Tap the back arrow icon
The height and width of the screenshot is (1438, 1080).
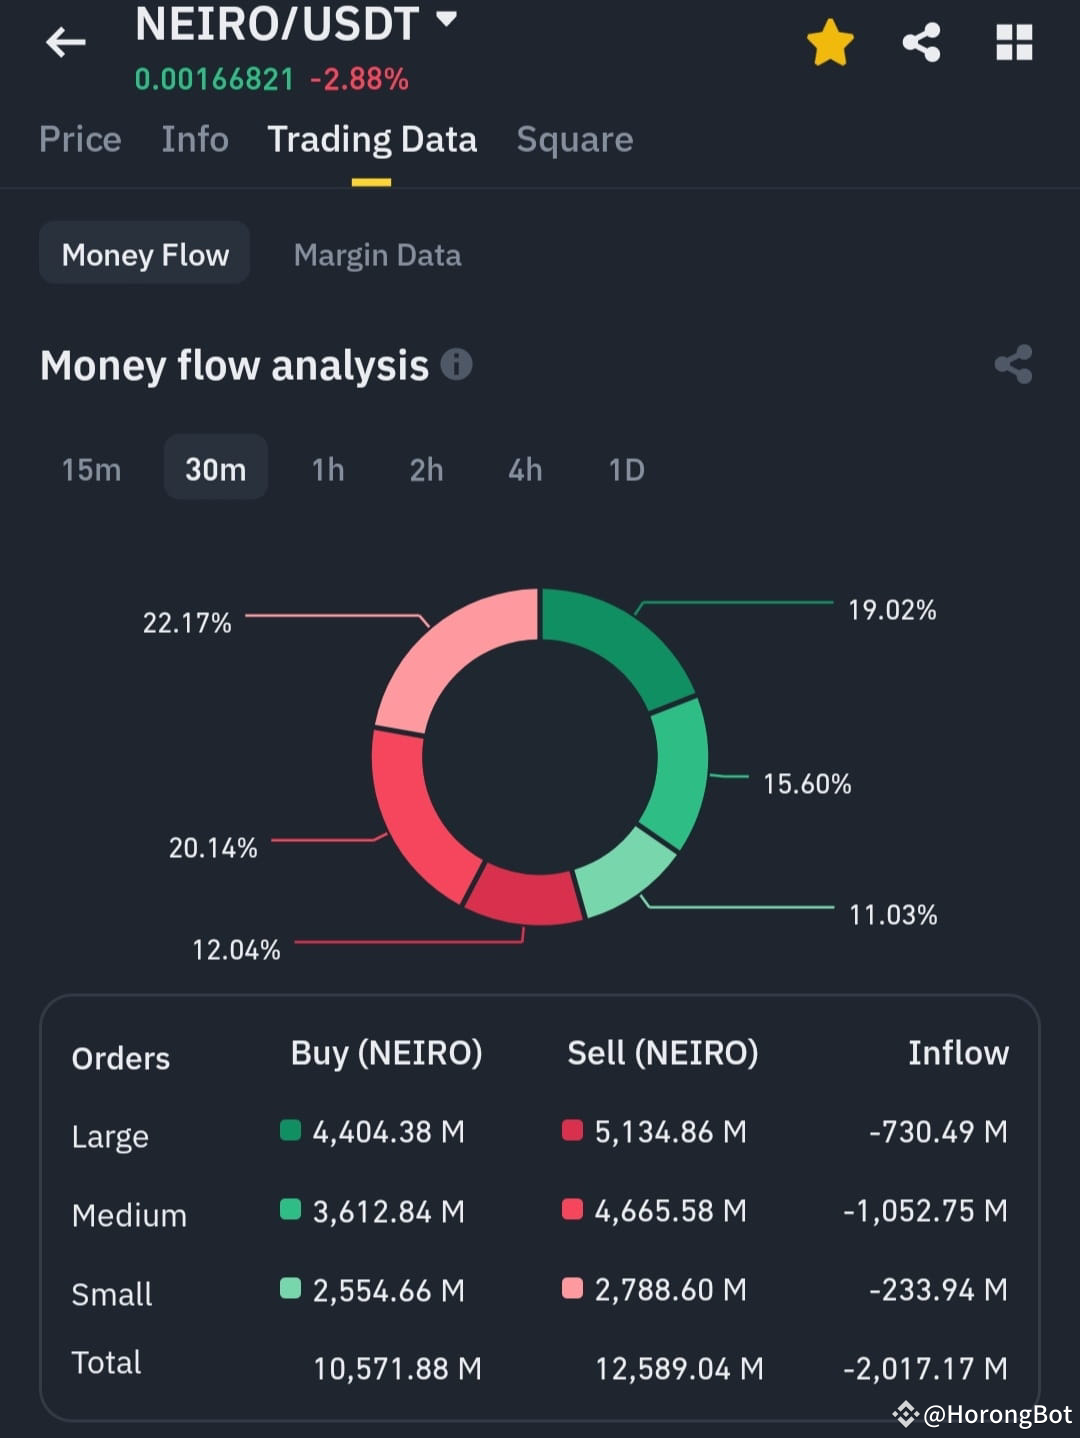tap(66, 43)
